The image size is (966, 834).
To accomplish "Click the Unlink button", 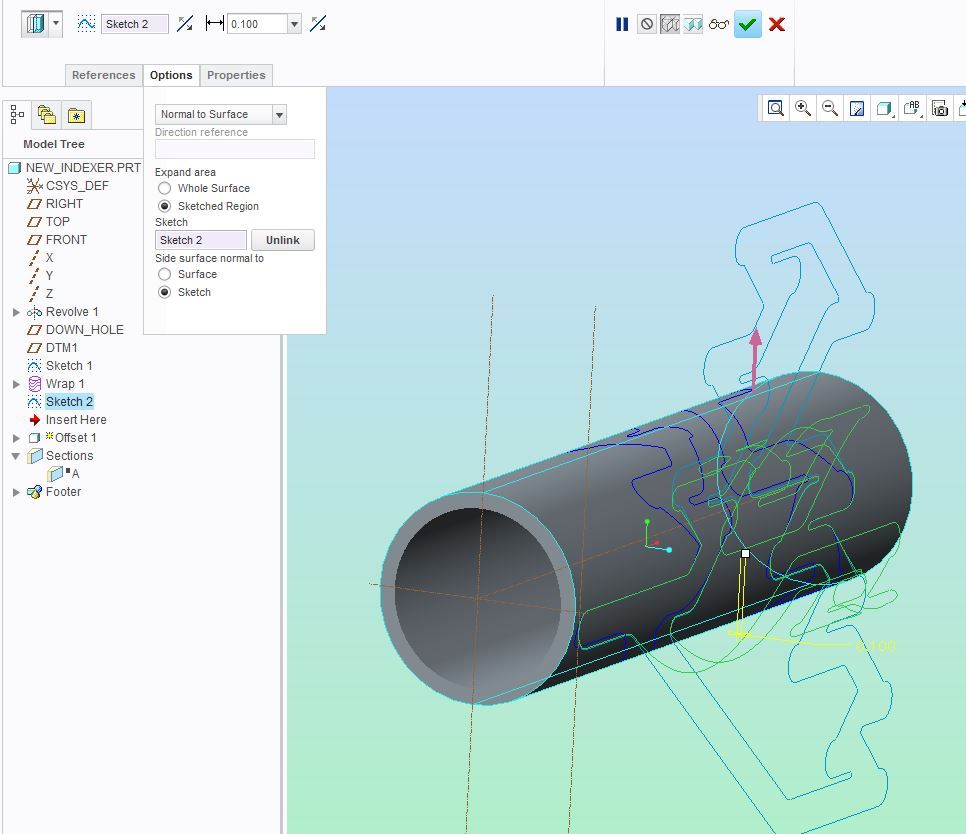I will click(x=282, y=240).
